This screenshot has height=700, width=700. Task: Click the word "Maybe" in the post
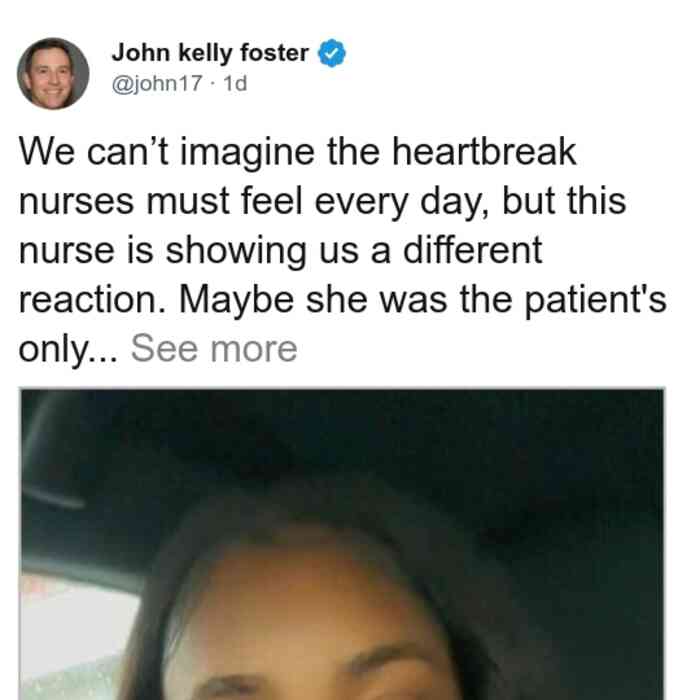coord(236,301)
